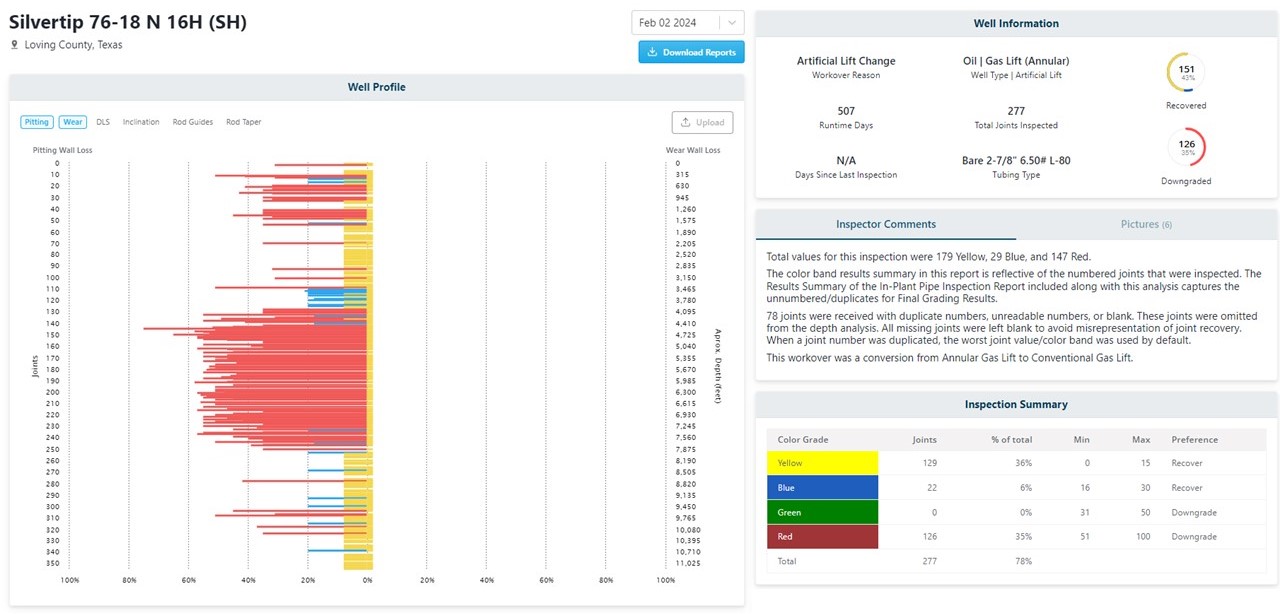
Task: Switch to the Pictures (6) tab
Action: tap(1146, 224)
